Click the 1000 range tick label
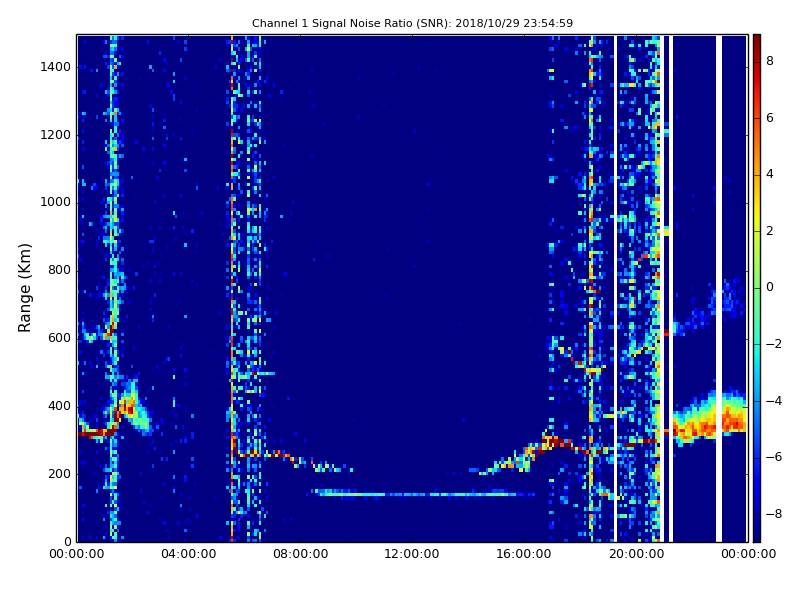The image size is (800, 600). click(56, 202)
